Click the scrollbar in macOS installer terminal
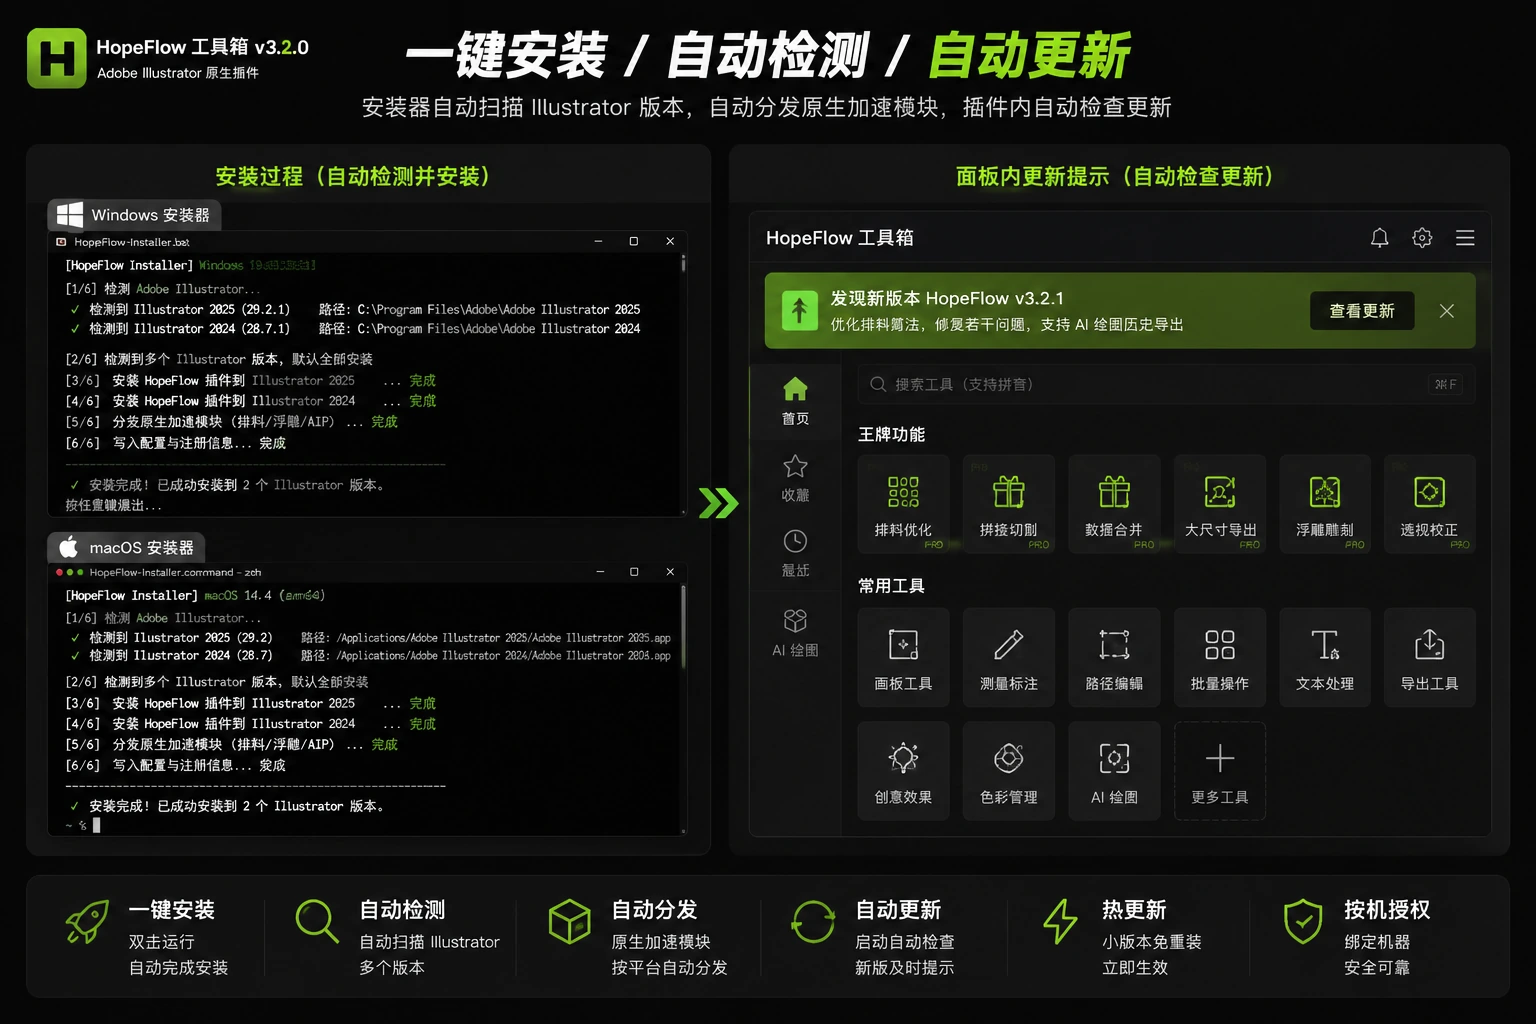The width and height of the screenshot is (1536, 1024). click(683, 625)
